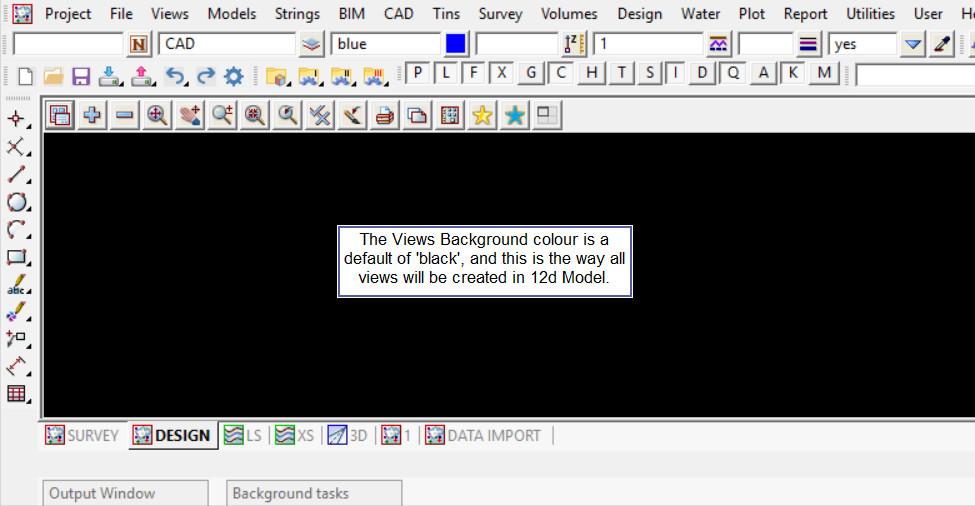Open the dropdown next to 'yes' field
This screenshot has height=506, width=975.
tap(912, 44)
